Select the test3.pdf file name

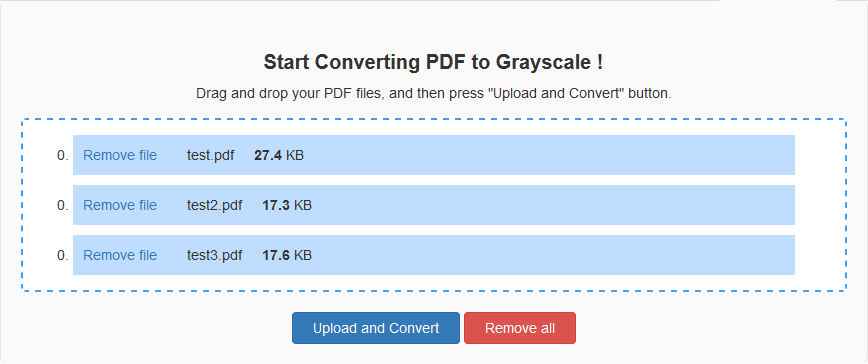pos(214,255)
